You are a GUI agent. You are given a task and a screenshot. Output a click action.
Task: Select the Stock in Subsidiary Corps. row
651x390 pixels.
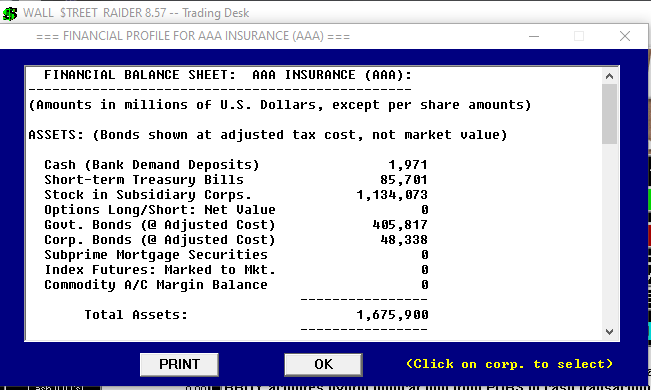coord(236,195)
